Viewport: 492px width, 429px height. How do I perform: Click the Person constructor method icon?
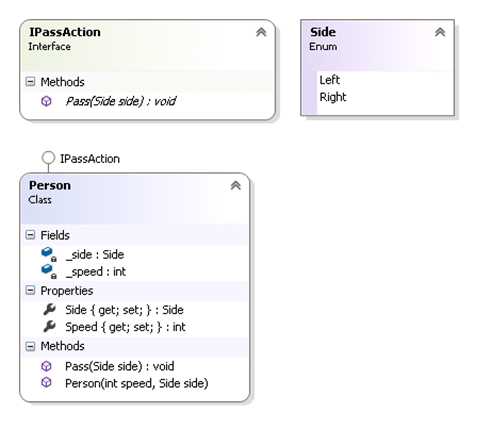[46, 382]
